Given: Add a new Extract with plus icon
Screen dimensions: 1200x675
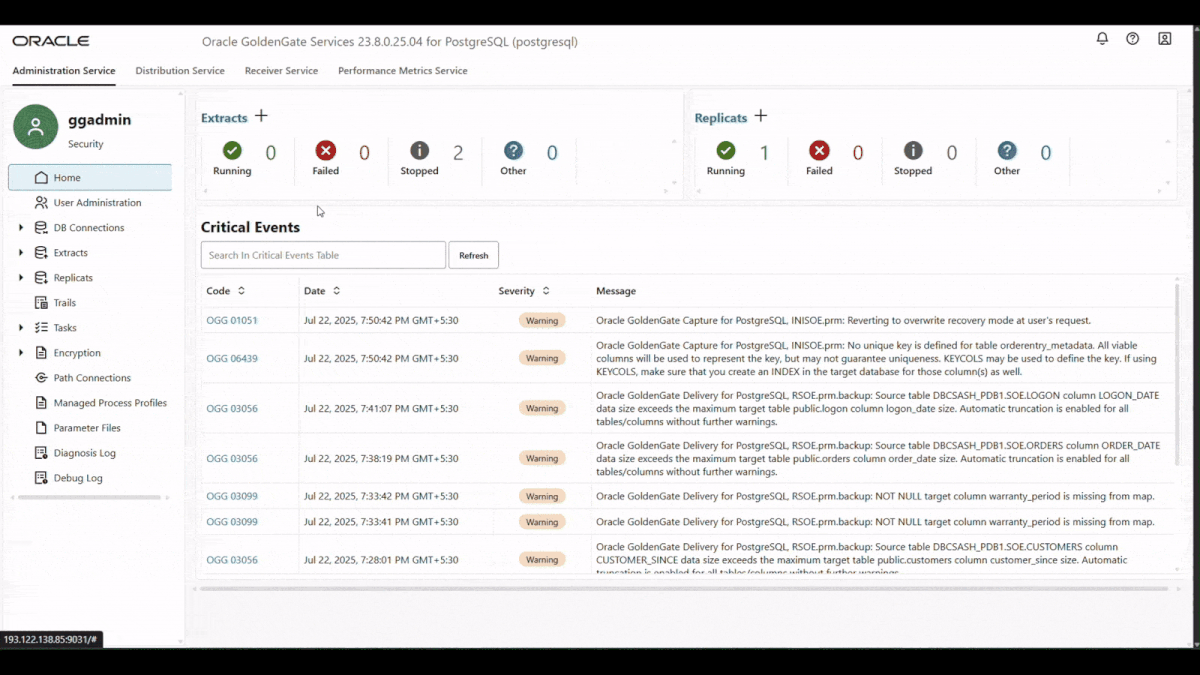Looking at the screenshot, I should [x=261, y=116].
